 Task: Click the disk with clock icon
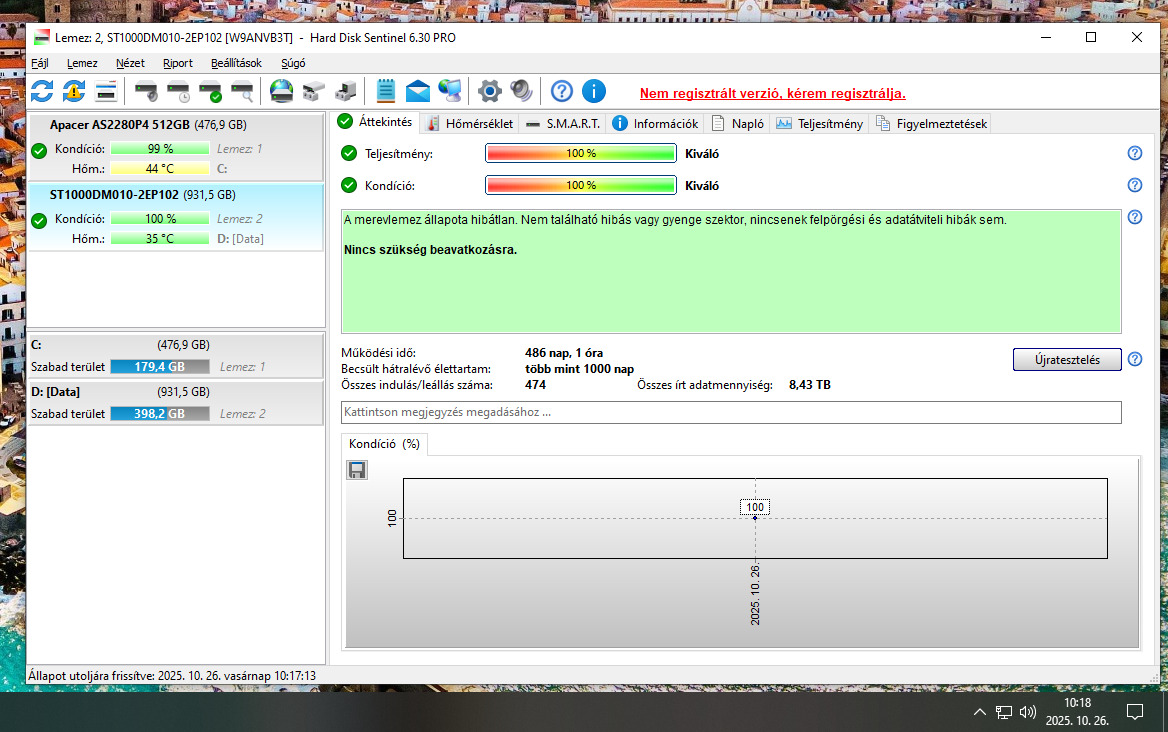click(x=179, y=92)
